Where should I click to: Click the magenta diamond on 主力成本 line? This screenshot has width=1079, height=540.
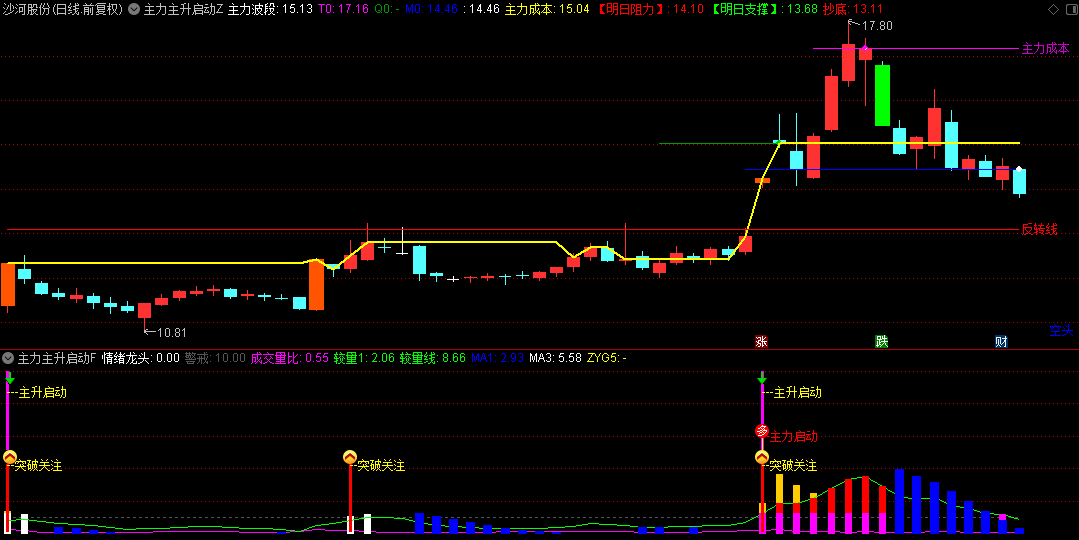866,49
